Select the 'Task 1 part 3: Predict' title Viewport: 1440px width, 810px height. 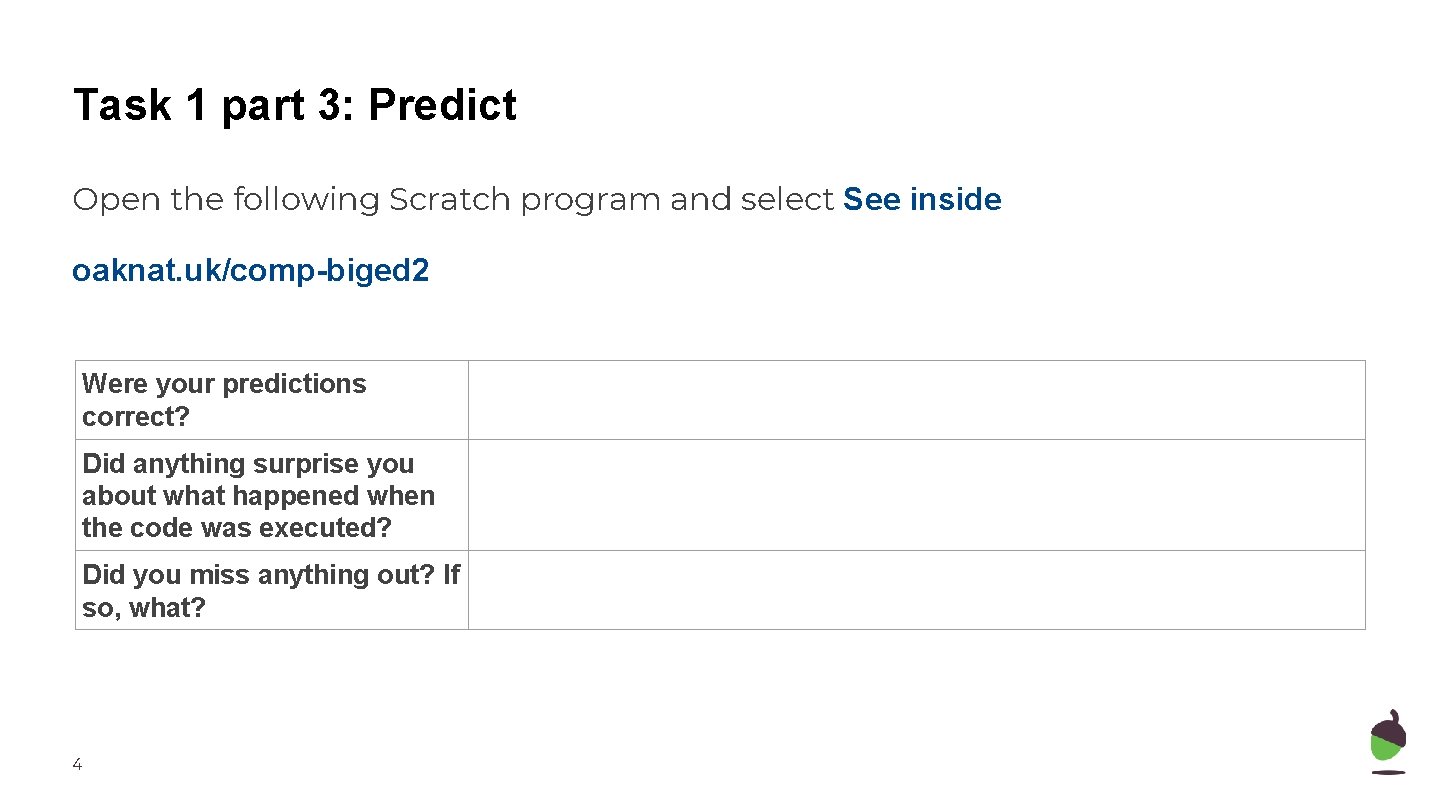295,105
